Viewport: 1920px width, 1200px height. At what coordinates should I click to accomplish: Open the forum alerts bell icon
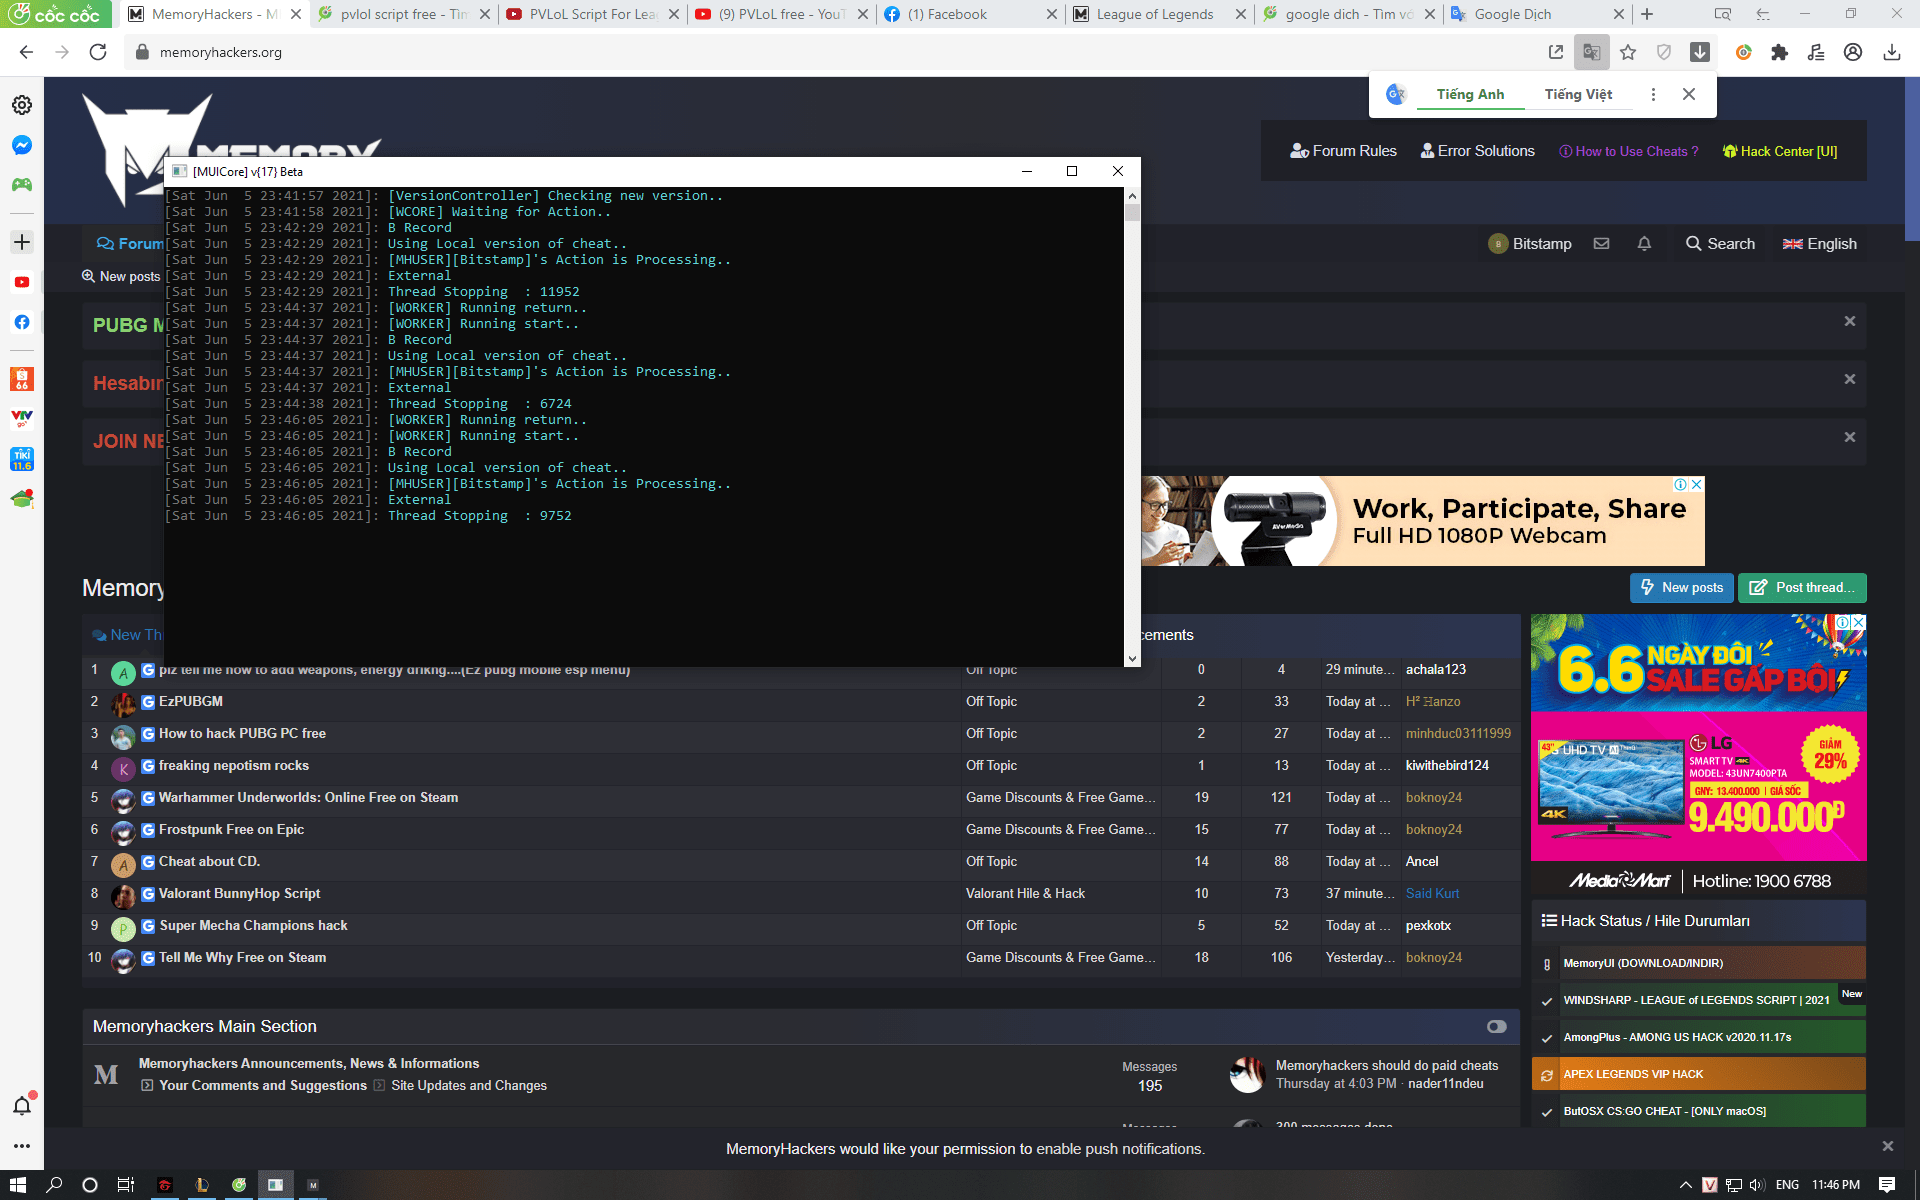(x=1644, y=243)
